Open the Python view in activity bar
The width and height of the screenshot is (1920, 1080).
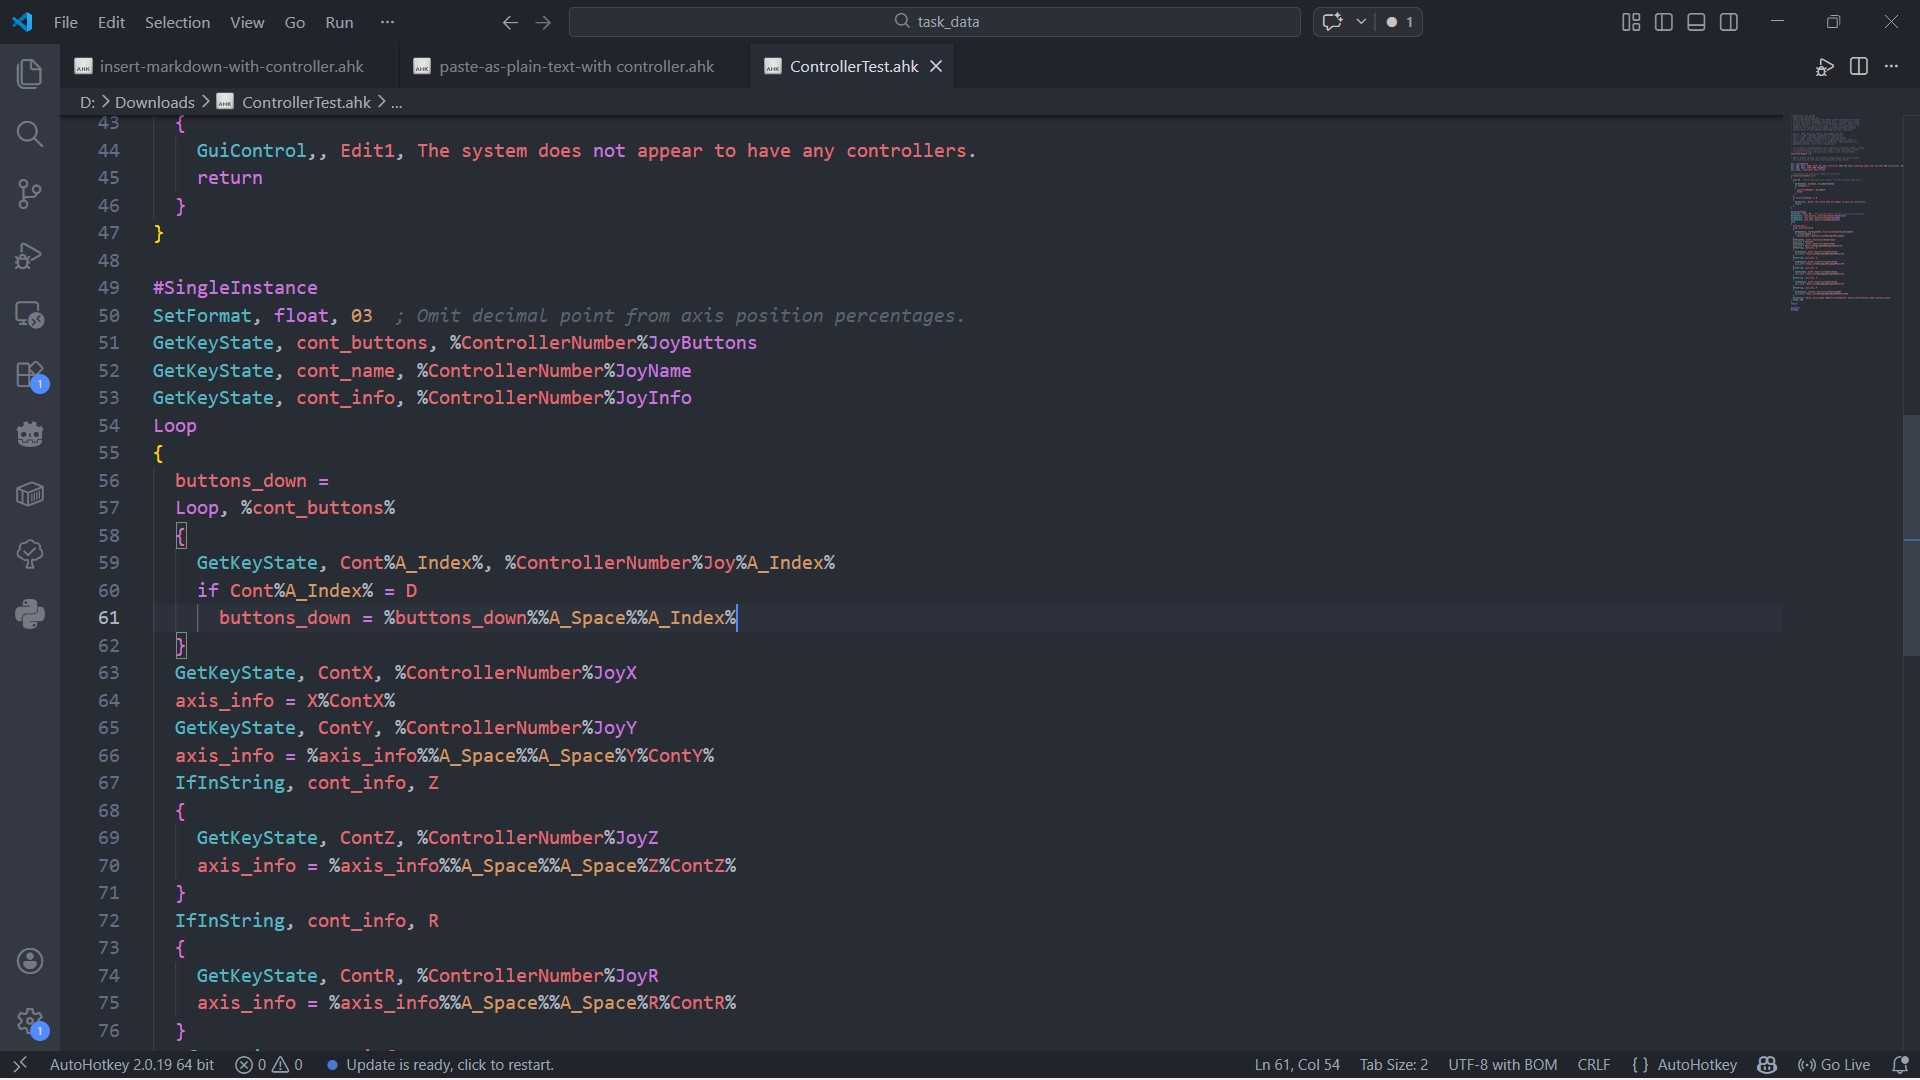30,614
